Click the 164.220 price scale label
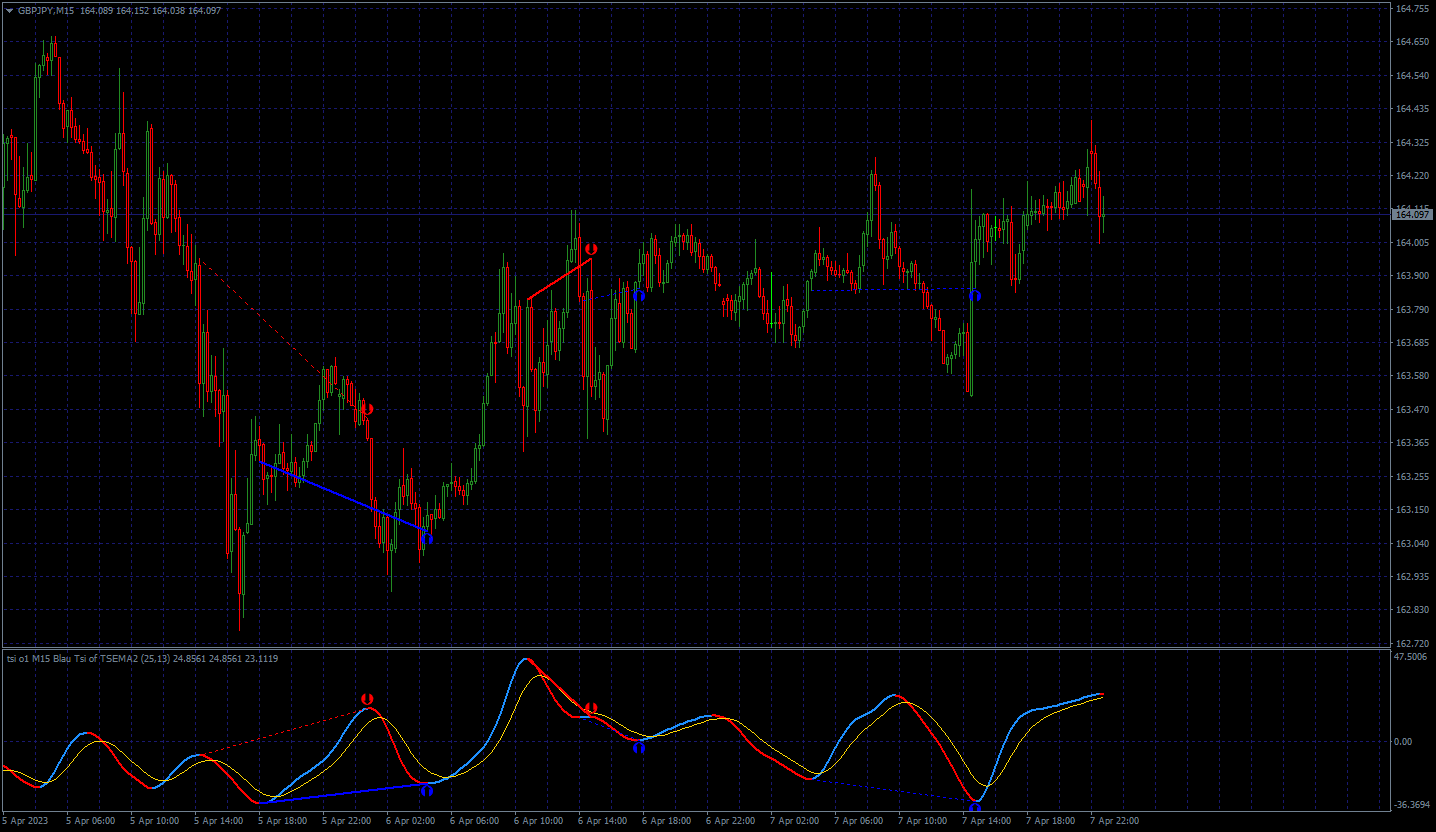 (1411, 175)
